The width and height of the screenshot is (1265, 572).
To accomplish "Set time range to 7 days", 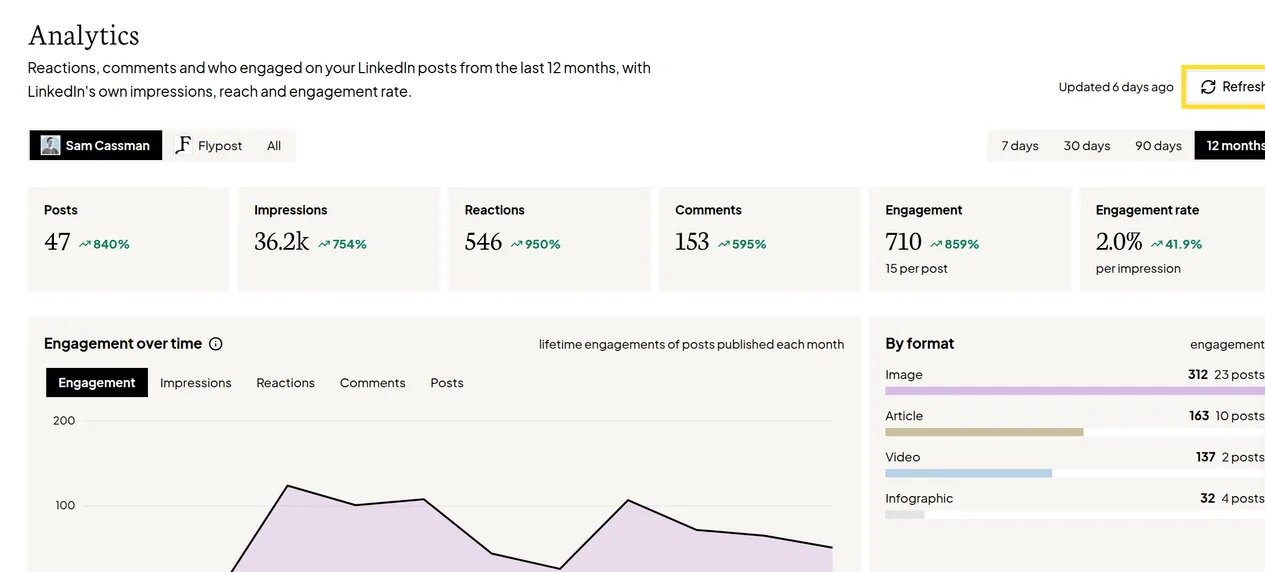I will (1019, 145).
